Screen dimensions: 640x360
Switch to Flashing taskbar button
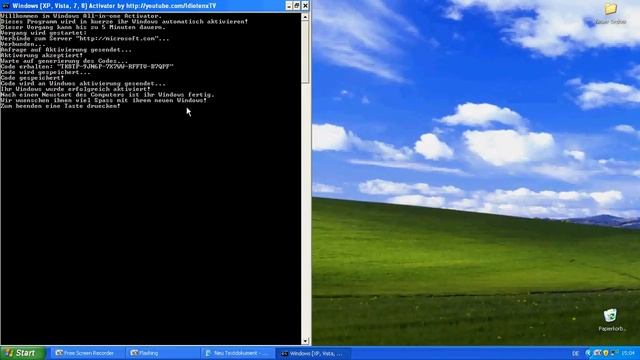point(161,353)
